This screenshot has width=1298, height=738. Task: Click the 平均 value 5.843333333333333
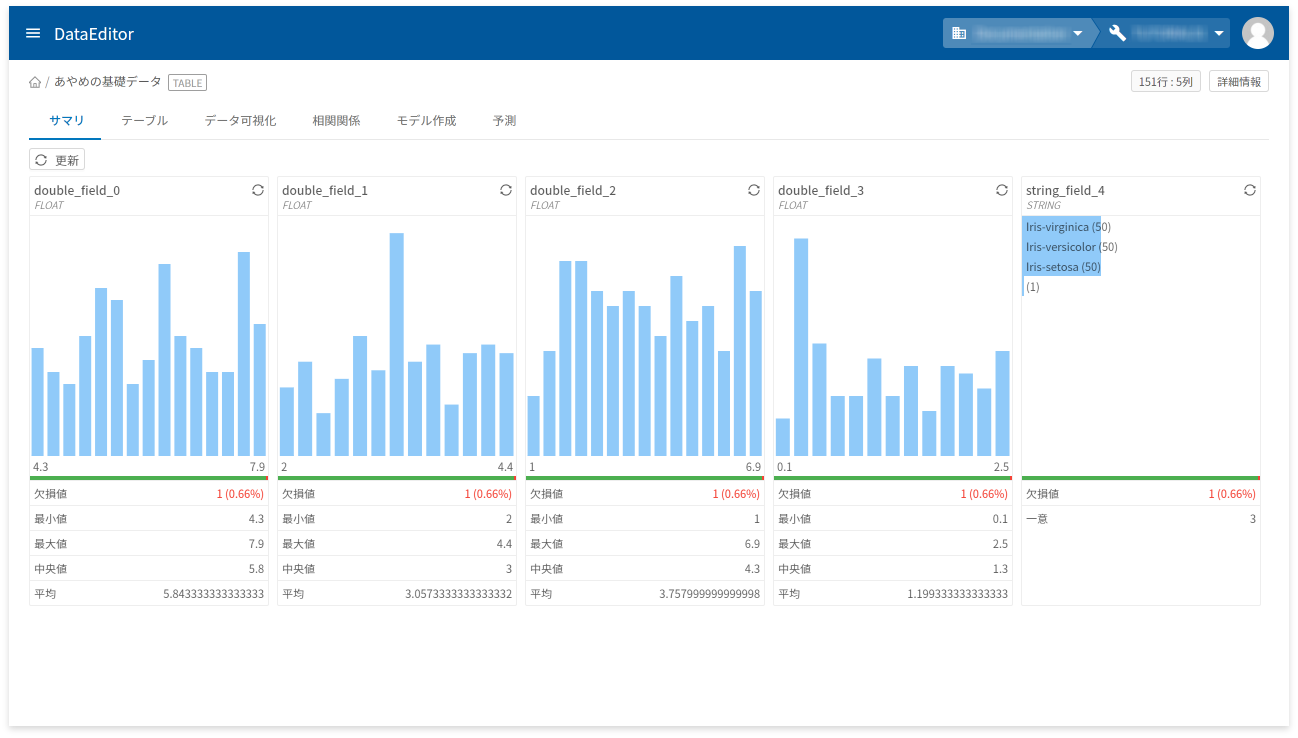(x=213, y=594)
